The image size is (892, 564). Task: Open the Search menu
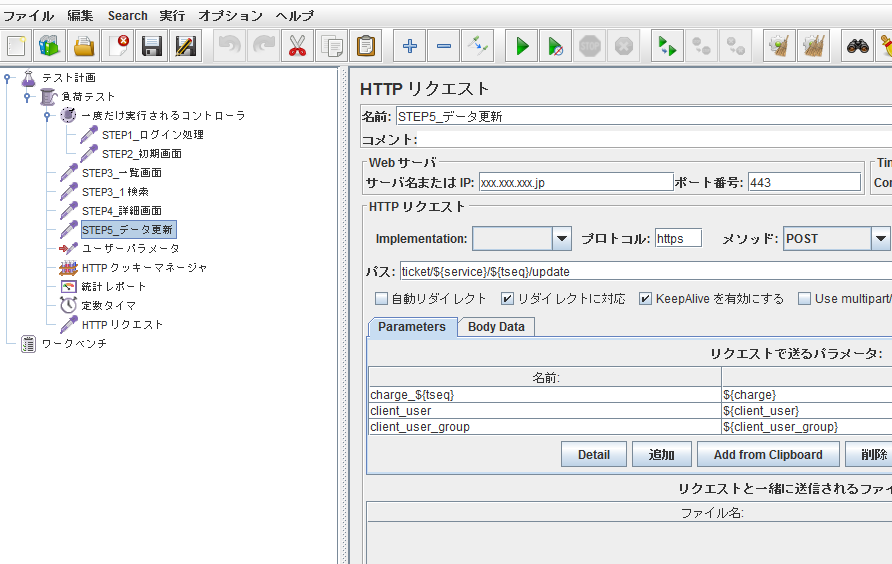(x=127, y=16)
